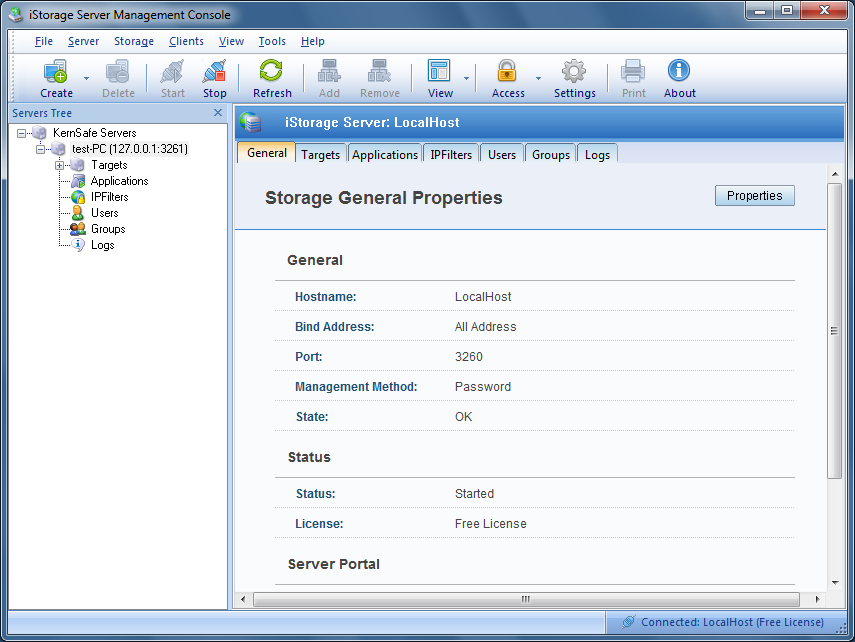Select Logs label in Servers Tree
The height and width of the screenshot is (642, 855).
point(103,245)
